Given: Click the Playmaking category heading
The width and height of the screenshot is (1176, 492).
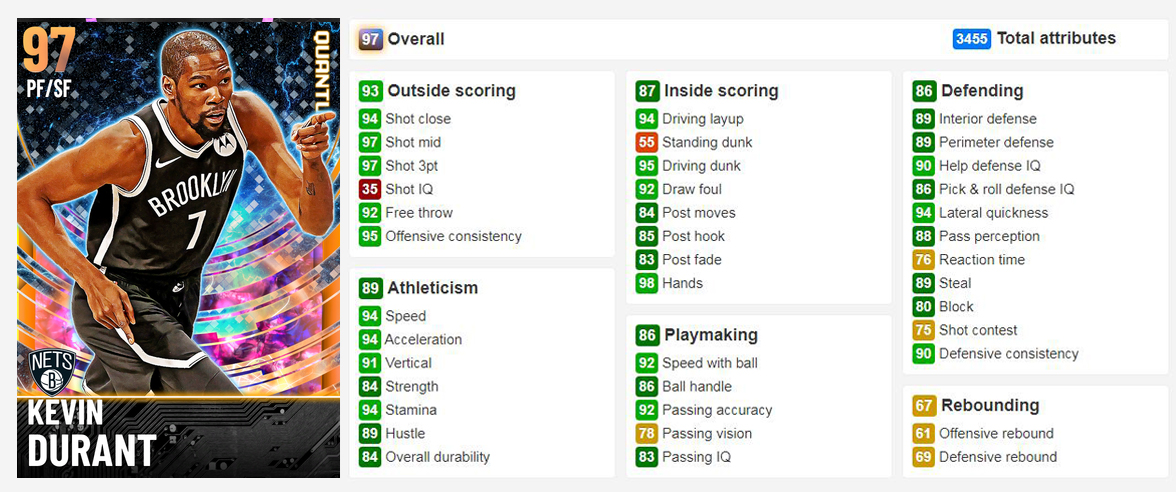Looking at the screenshot, I should click(710, 335).
